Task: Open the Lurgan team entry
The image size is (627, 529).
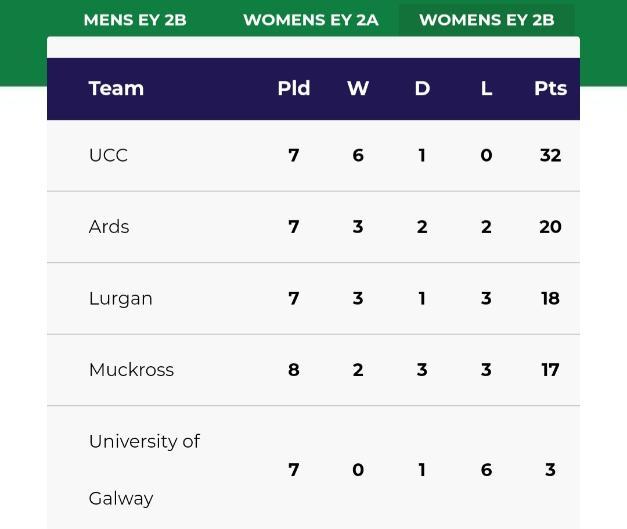Action: [120, 298]
